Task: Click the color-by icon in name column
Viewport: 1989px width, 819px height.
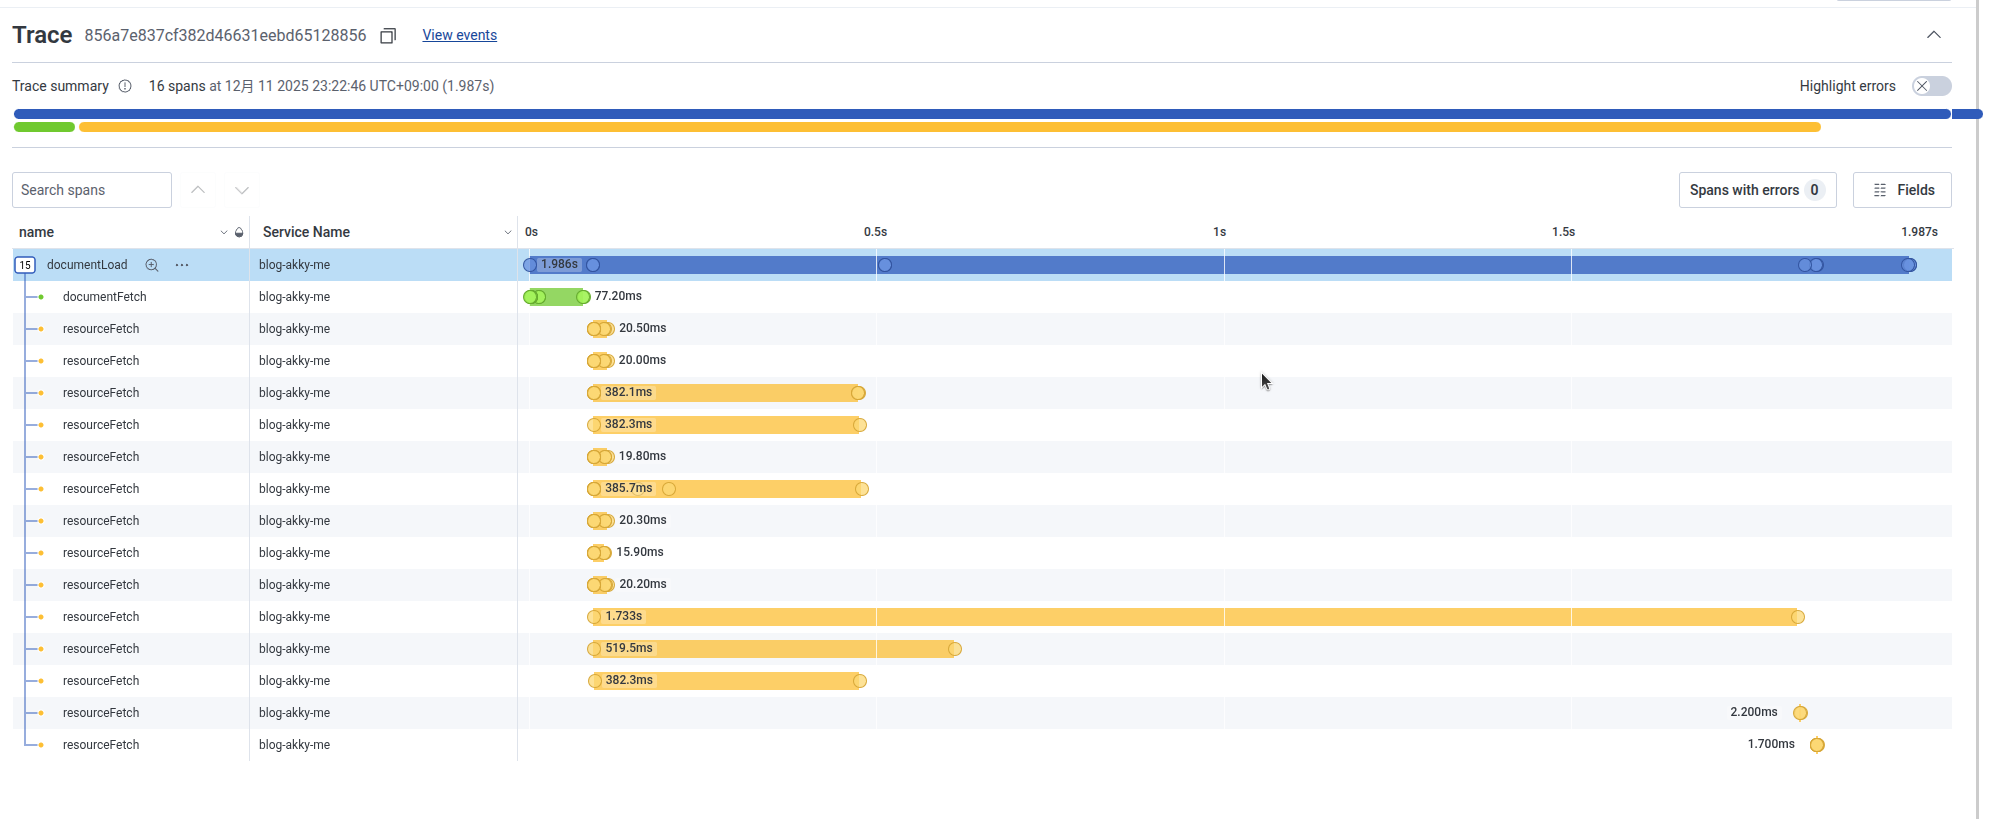Action: (239, 232)
